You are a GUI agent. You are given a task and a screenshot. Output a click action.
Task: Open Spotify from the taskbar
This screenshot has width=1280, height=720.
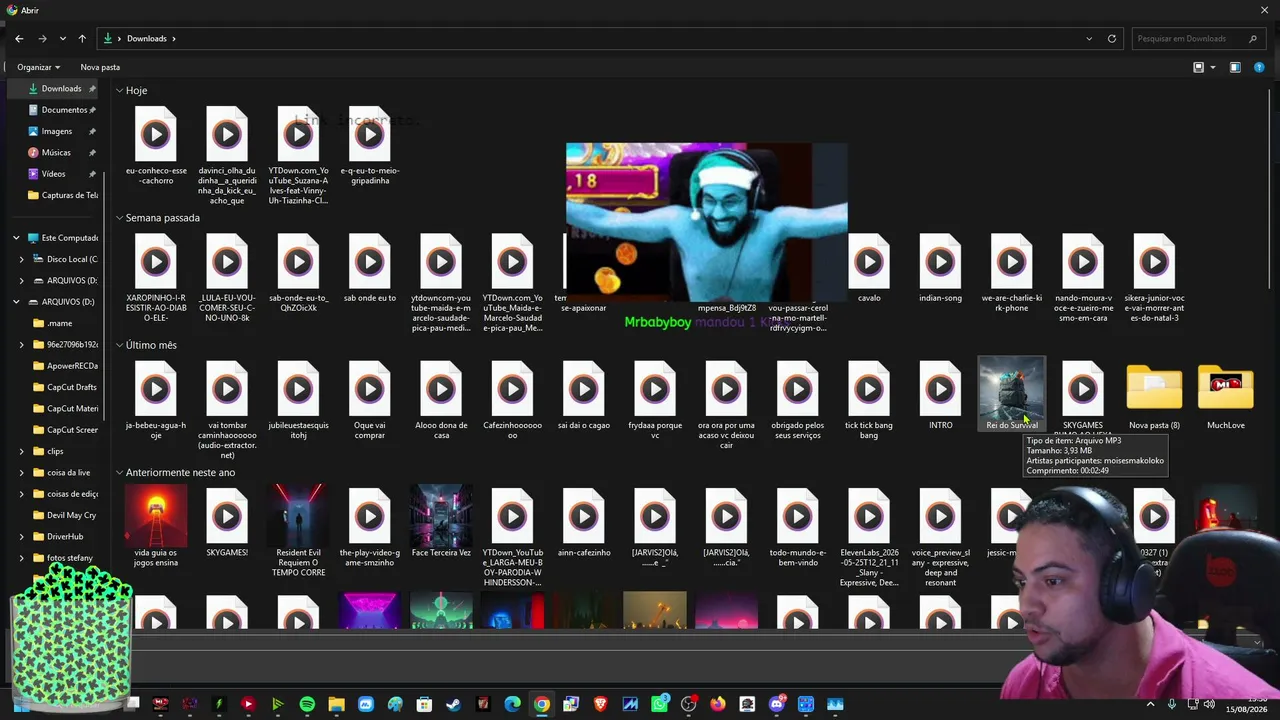pyautogui.click(x=307, y=704)
